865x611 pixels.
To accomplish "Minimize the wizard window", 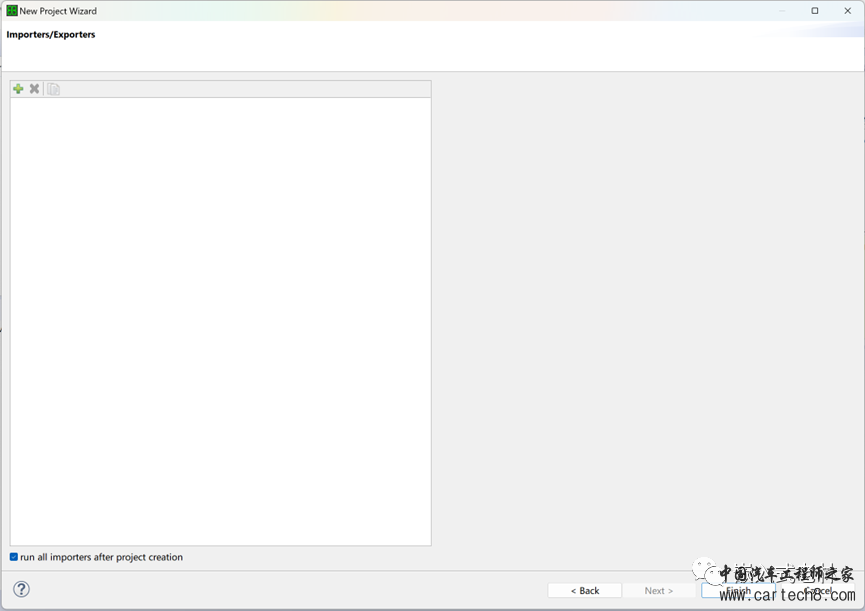I will (782, 11).
